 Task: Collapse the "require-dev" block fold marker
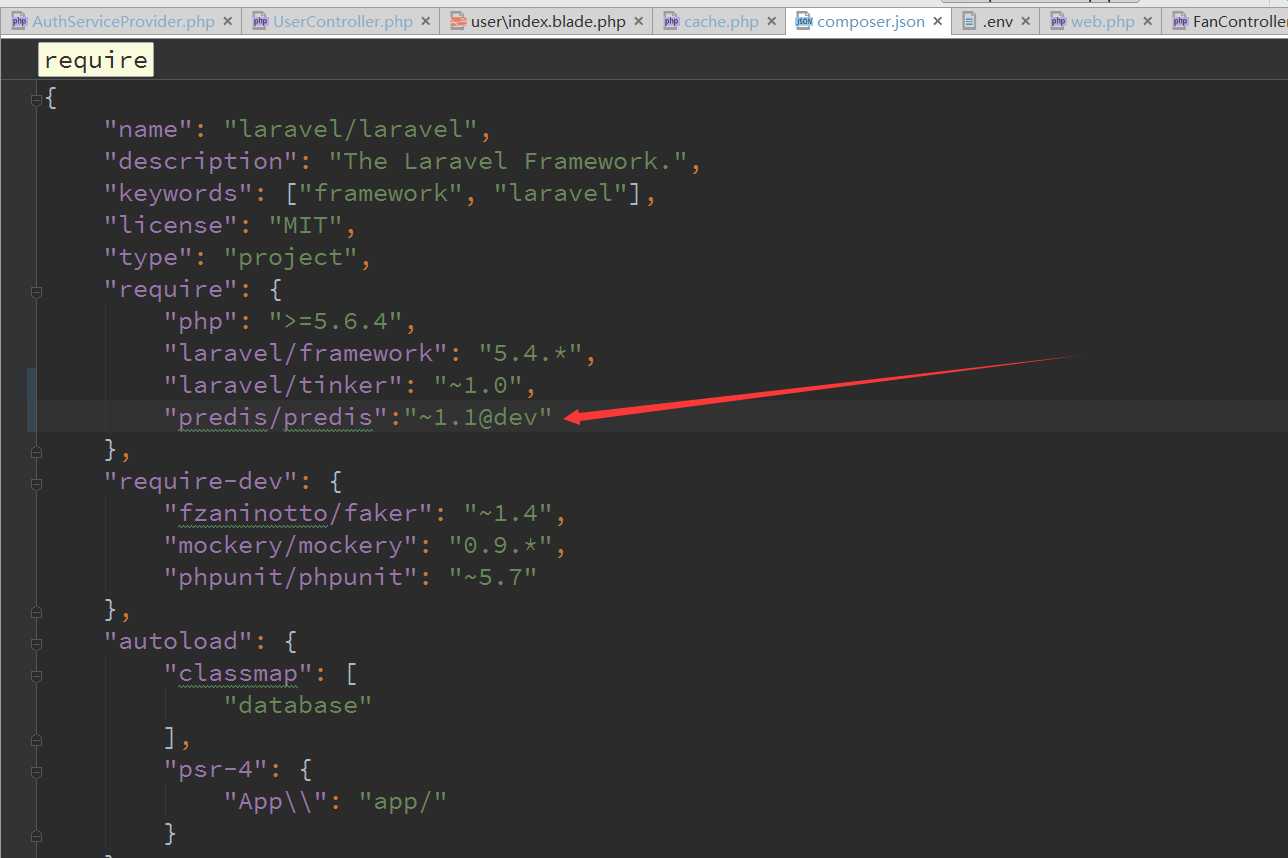pos(36,483)
